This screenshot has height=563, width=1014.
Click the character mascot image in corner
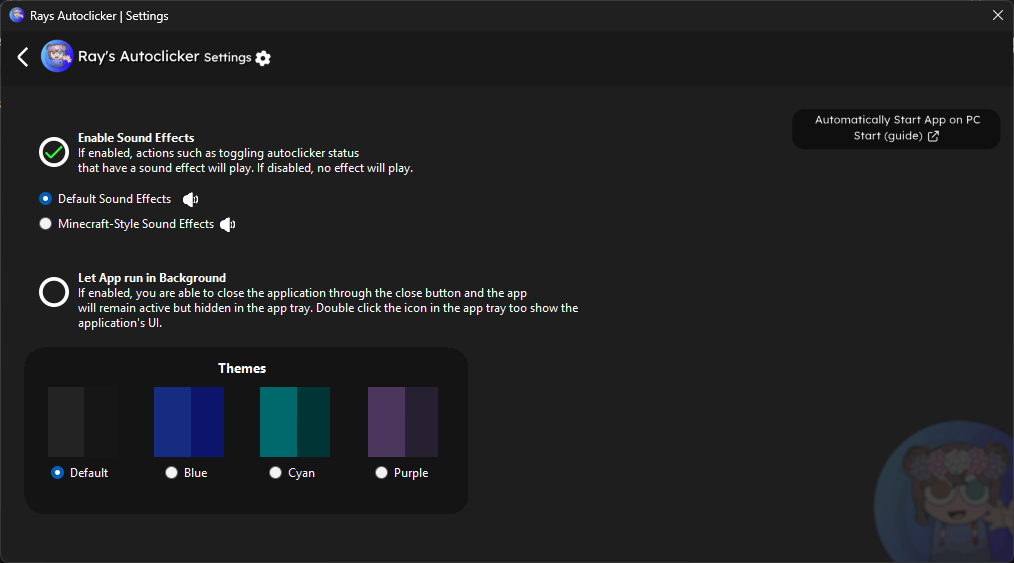(x=944, y=492)
